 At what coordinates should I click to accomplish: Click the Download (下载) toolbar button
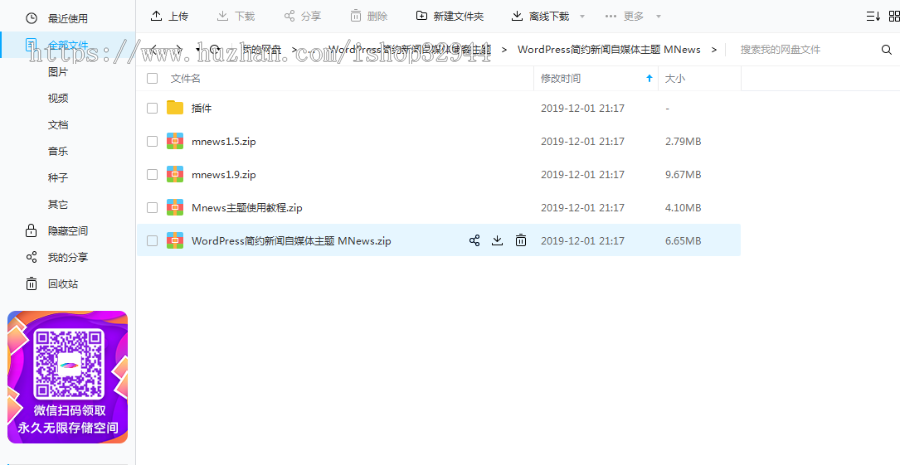(235, 16)
